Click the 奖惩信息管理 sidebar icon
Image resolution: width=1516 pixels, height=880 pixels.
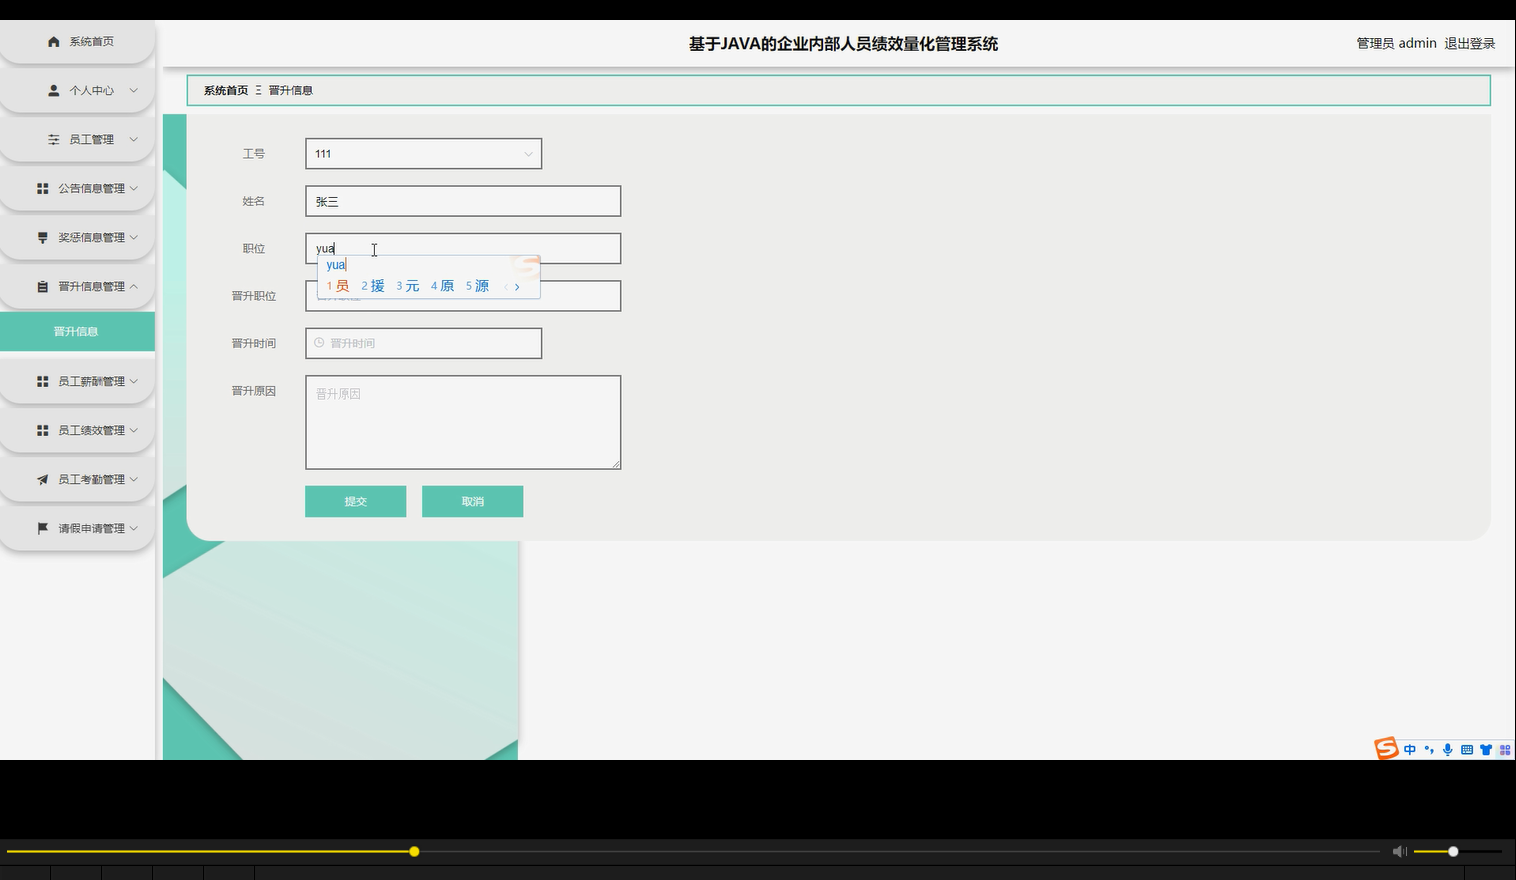pos(41,237)
